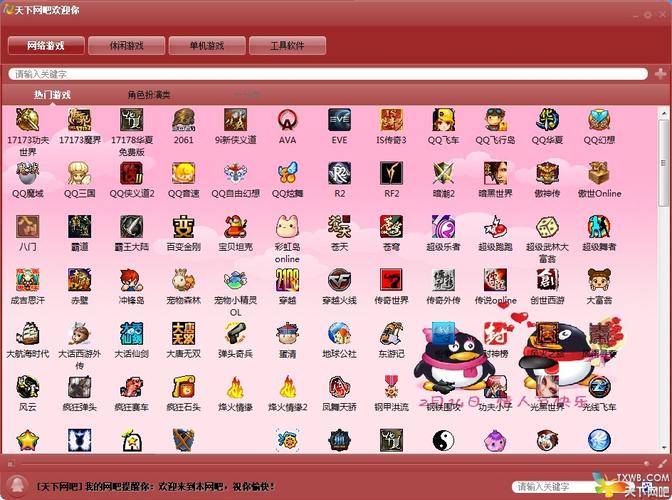
Task: Launch the 穿越火线 CF game
Action: tap(339, 280)
